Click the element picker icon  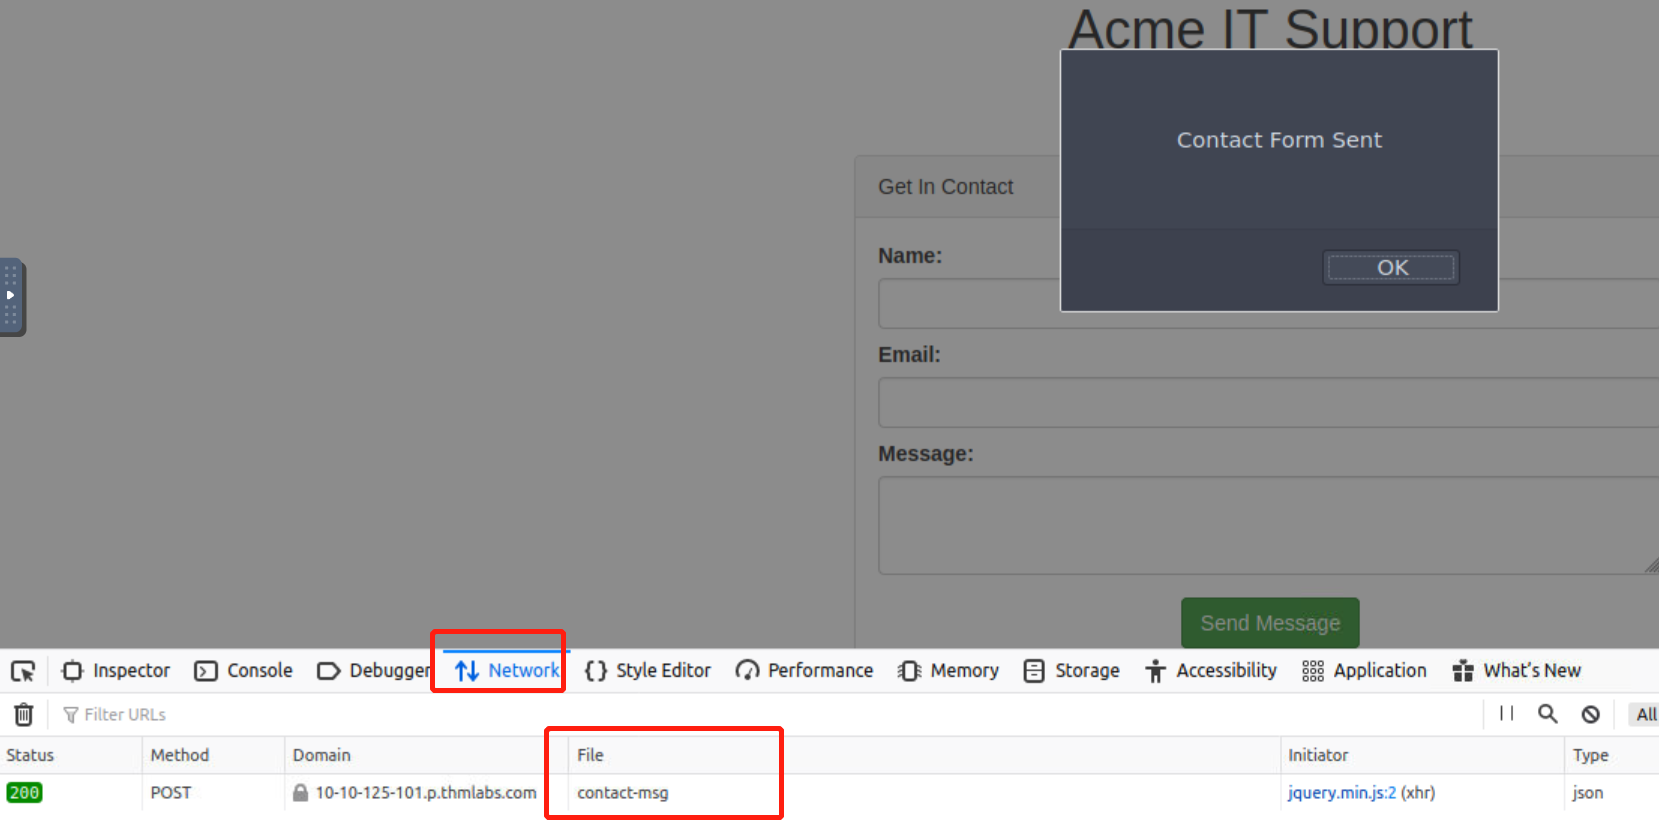point(23,671)
